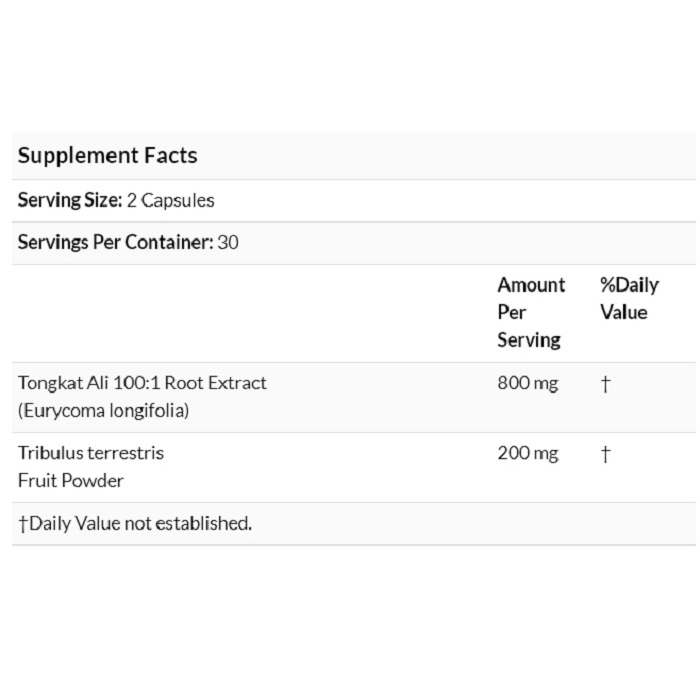Click the Eurycoma longifolia text
Screen dimensions: 700x700
104,411
